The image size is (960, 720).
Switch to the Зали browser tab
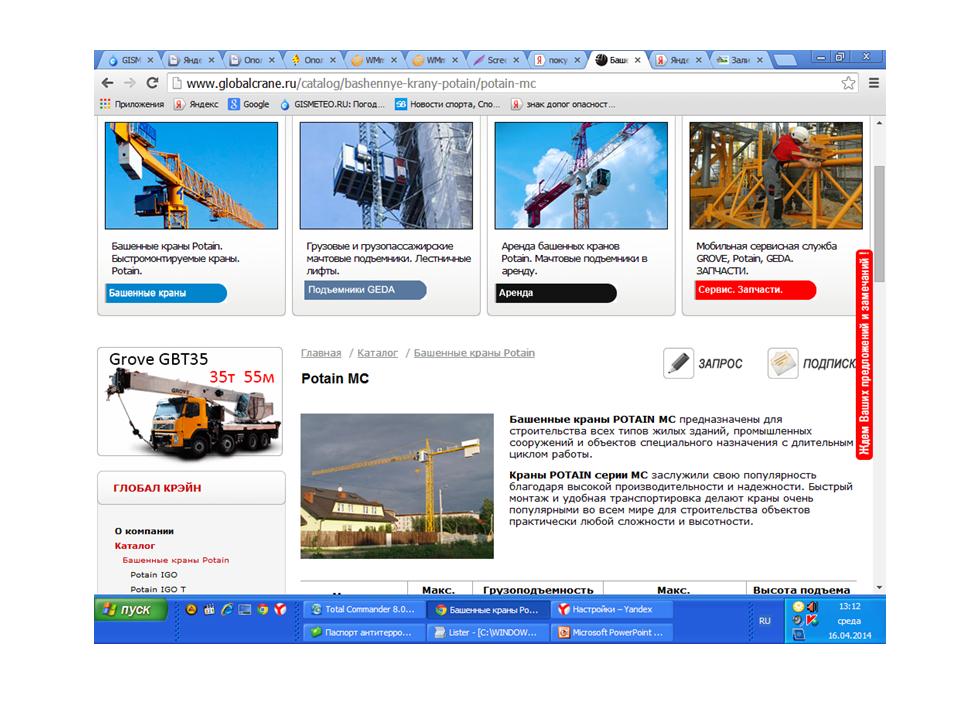click(740, 60)
